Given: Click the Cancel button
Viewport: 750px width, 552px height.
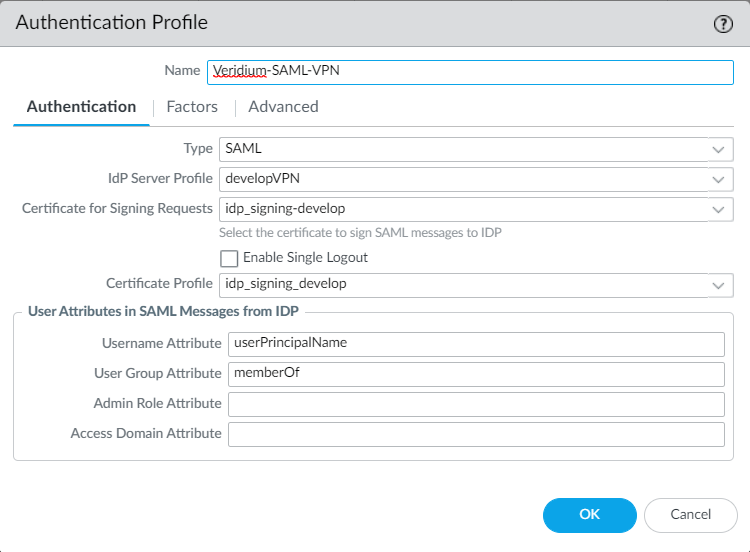Looking at the screenshot, I should [x=690, y=515].
